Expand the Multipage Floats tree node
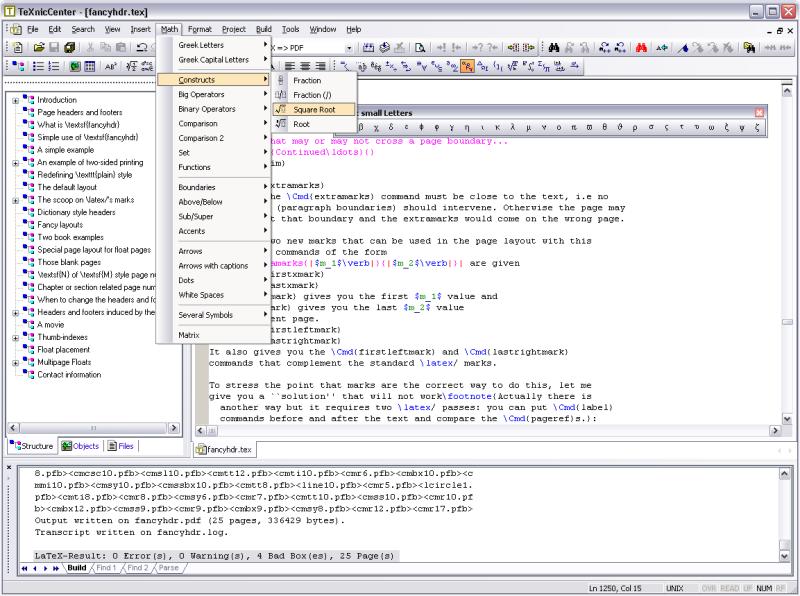Image resolution: width=800 pixels, height=596 pixels. (15, 363)
